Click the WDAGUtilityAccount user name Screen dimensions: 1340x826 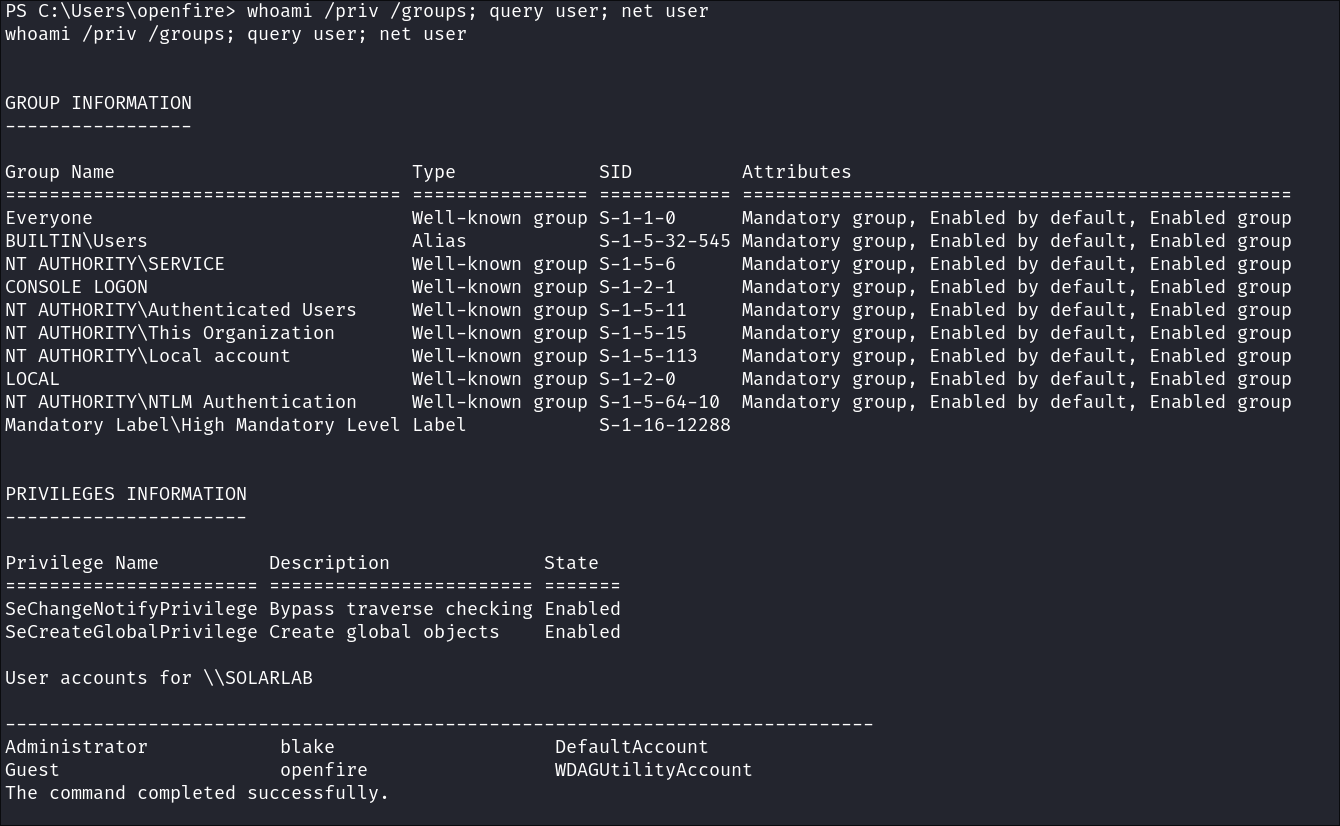(x=653, y=770)
